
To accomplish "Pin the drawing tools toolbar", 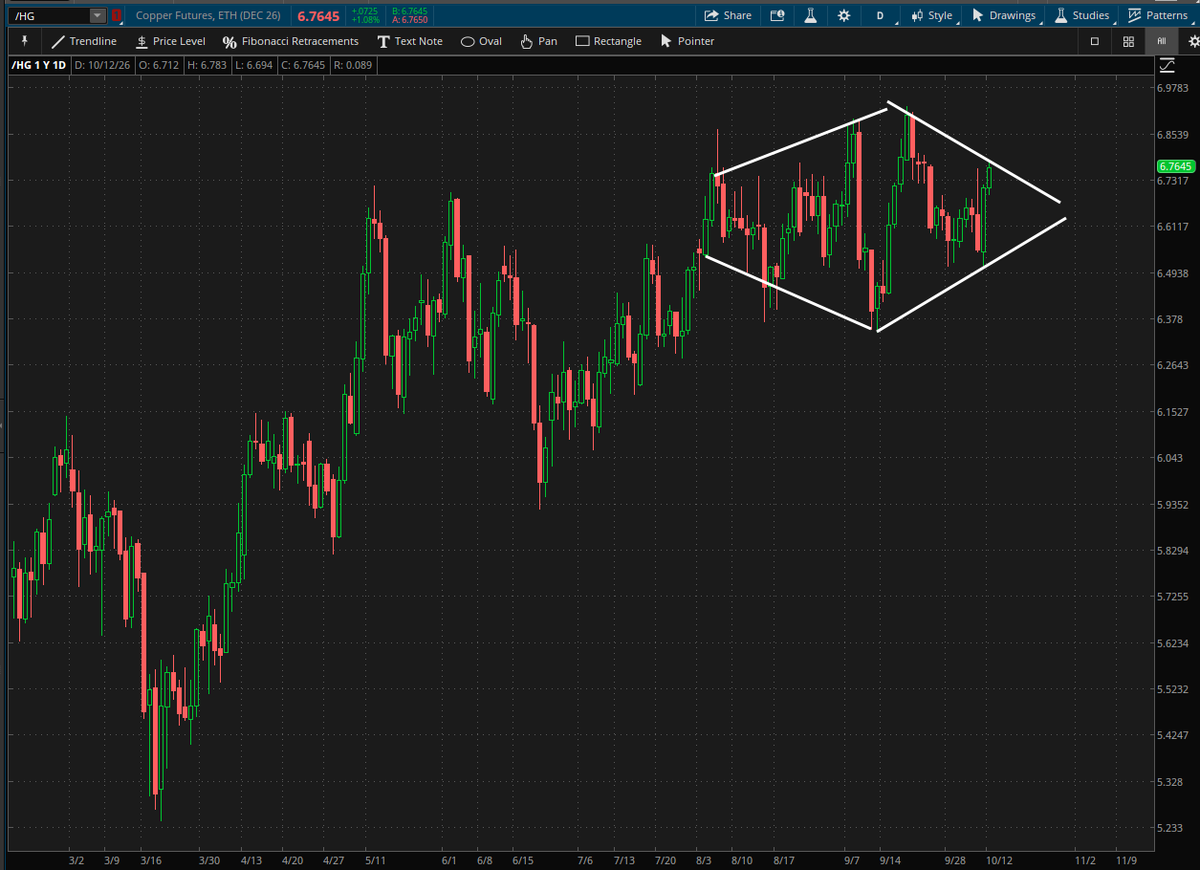I will pos(24,41).
